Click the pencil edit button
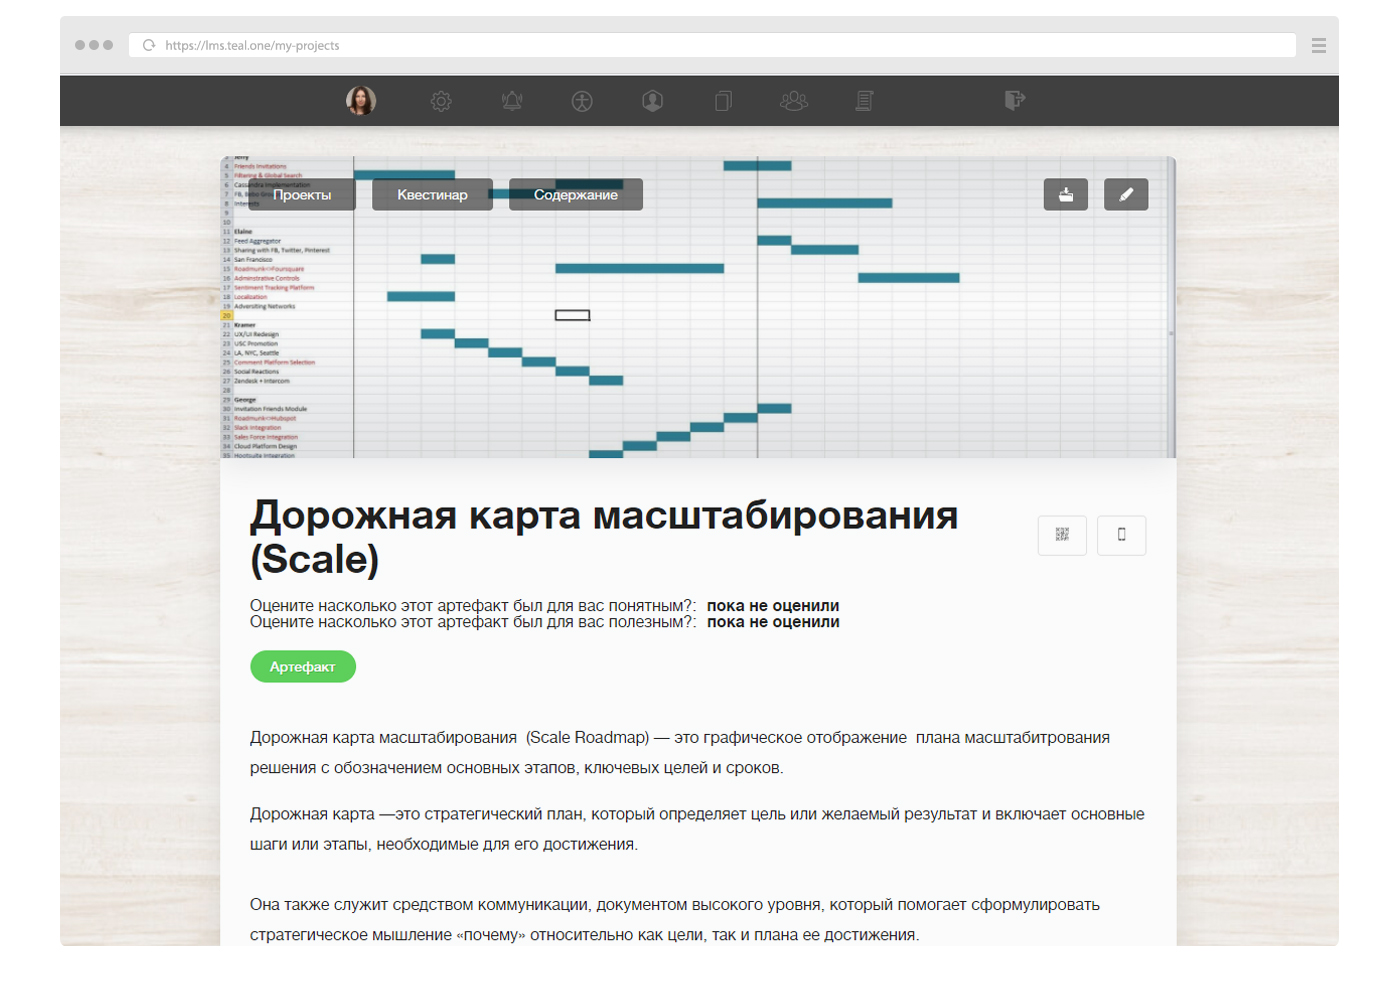The image size is (1400, 1006). click(1126, 195)
